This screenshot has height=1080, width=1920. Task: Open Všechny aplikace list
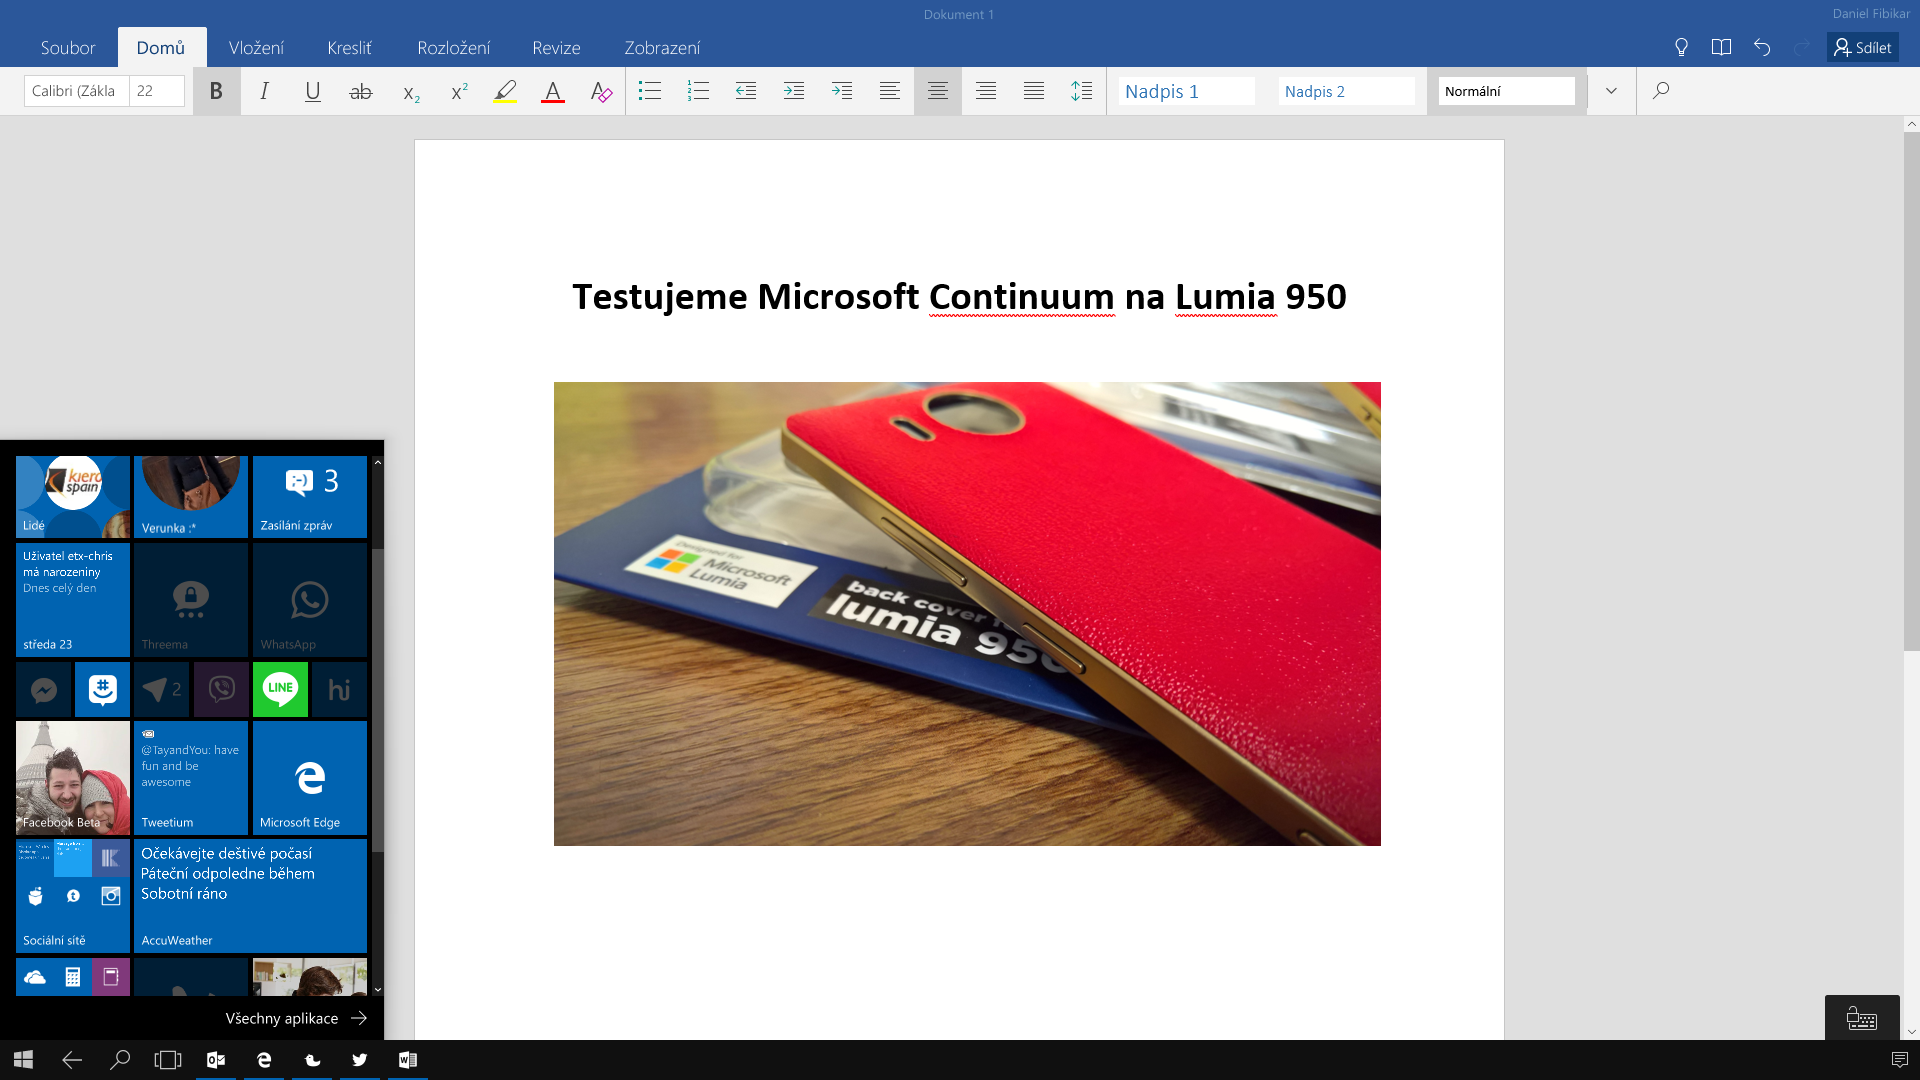coord(296,1018)
